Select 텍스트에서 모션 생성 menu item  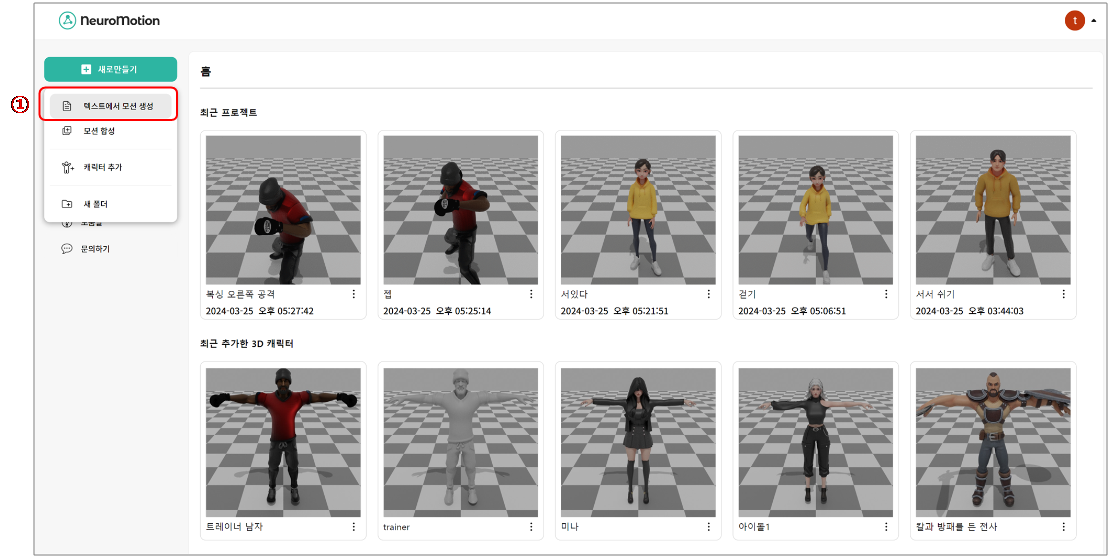[x=110, y=106]
